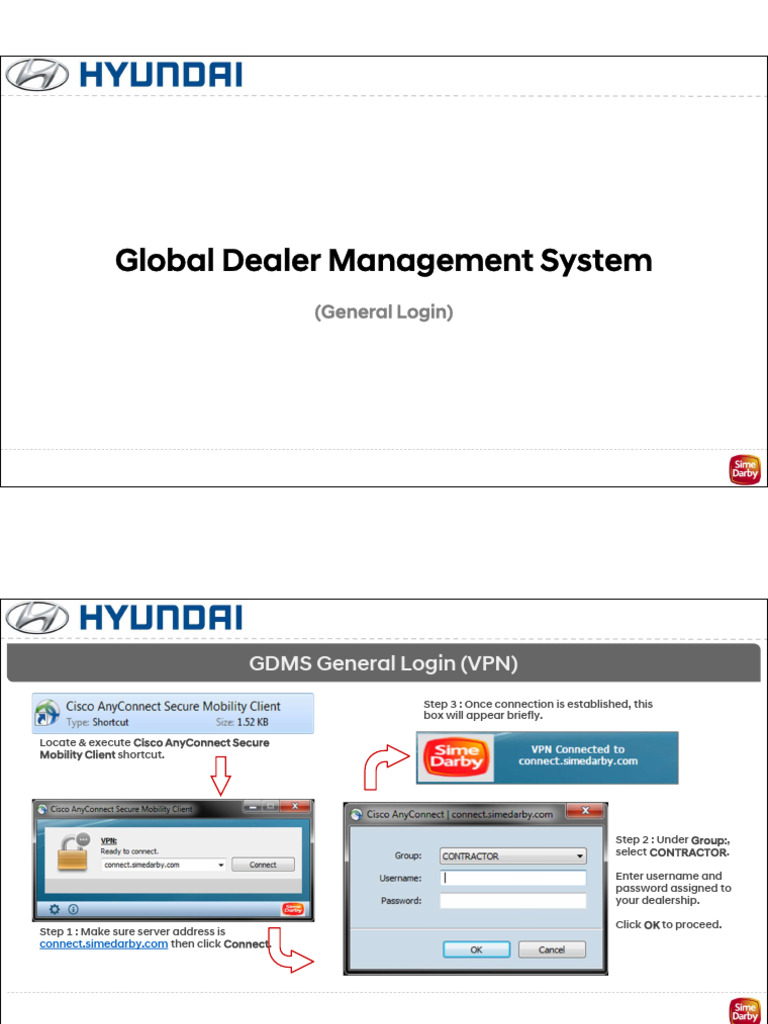Click the Hyundai logo on the VPN login slide
Screen dimensions: 768x1024
click(123, 618)
